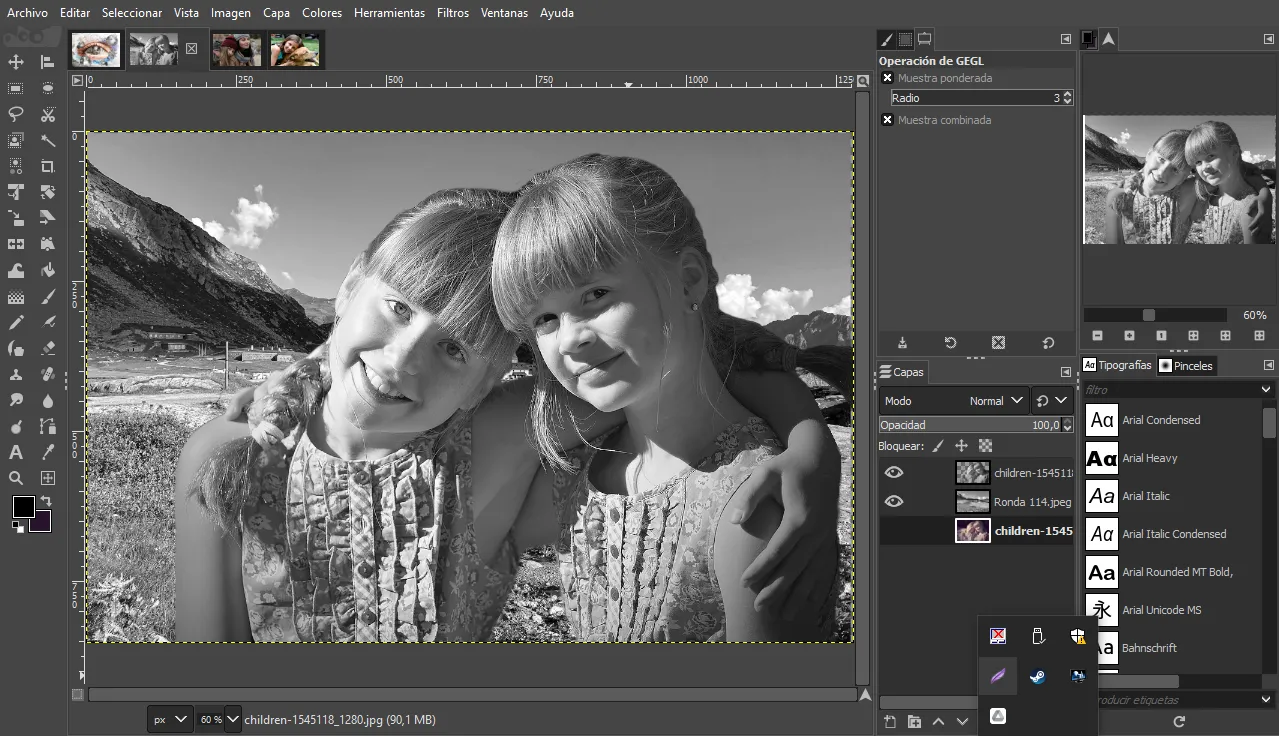Select the Bucket Fill tool

(48, 270)
